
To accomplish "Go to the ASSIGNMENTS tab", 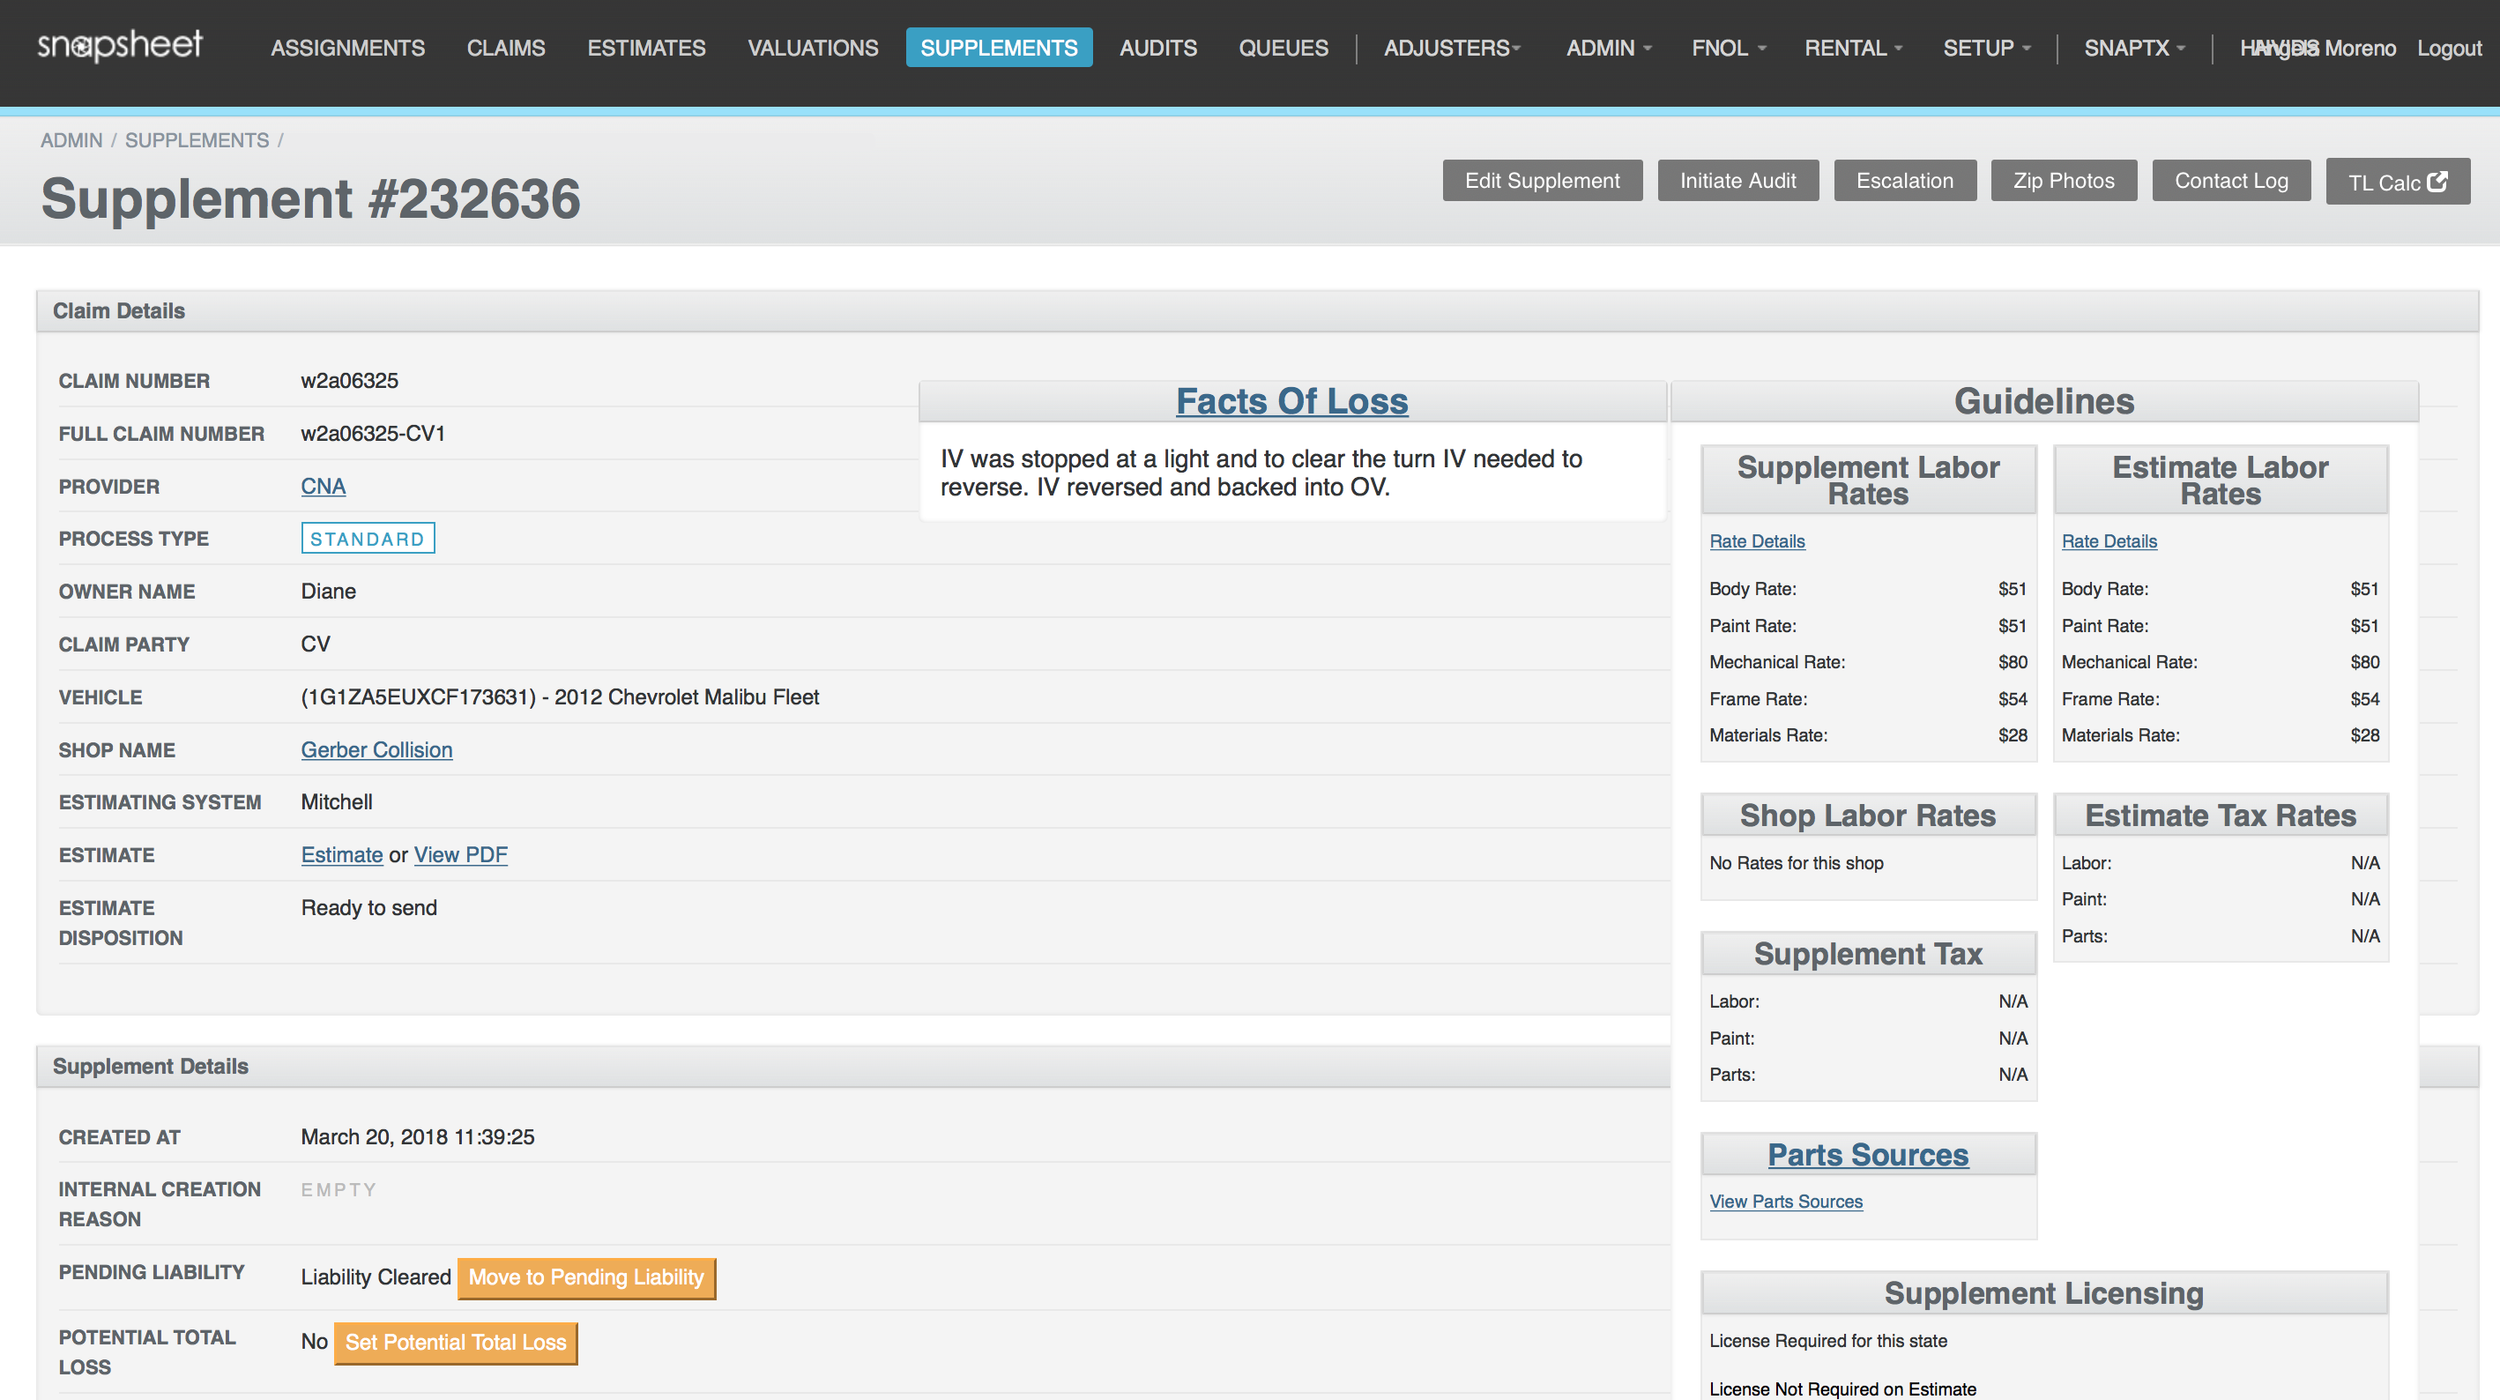I will tap(347, 48).
